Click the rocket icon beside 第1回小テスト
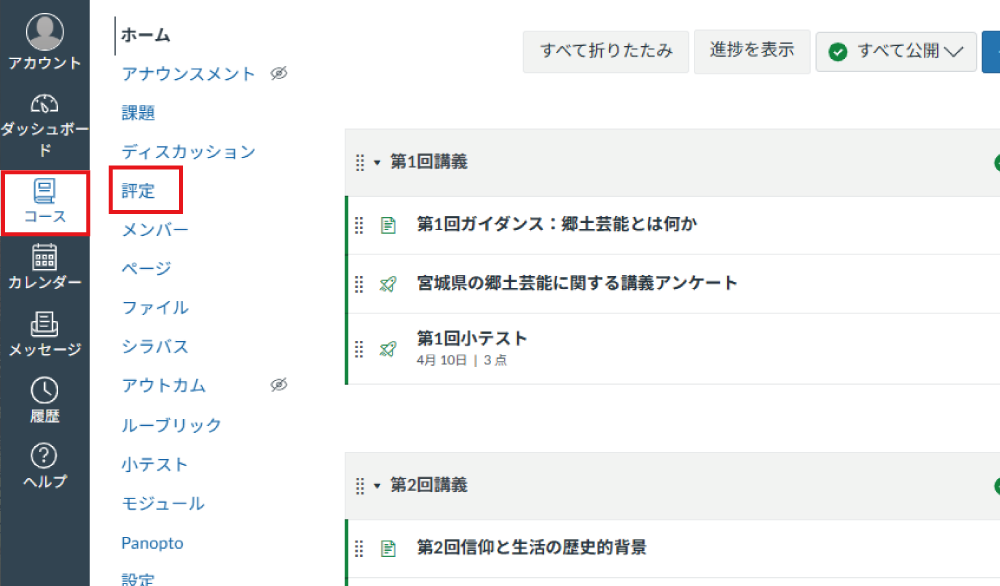This screenshot has height=586, width=1000. coord(387,349)
